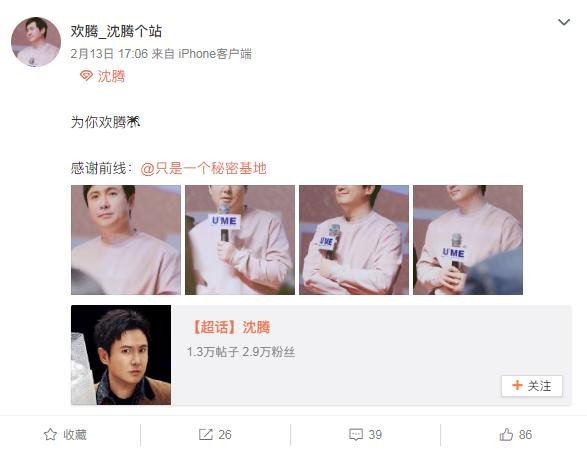Like the post with thumbs-up icon

506,435
